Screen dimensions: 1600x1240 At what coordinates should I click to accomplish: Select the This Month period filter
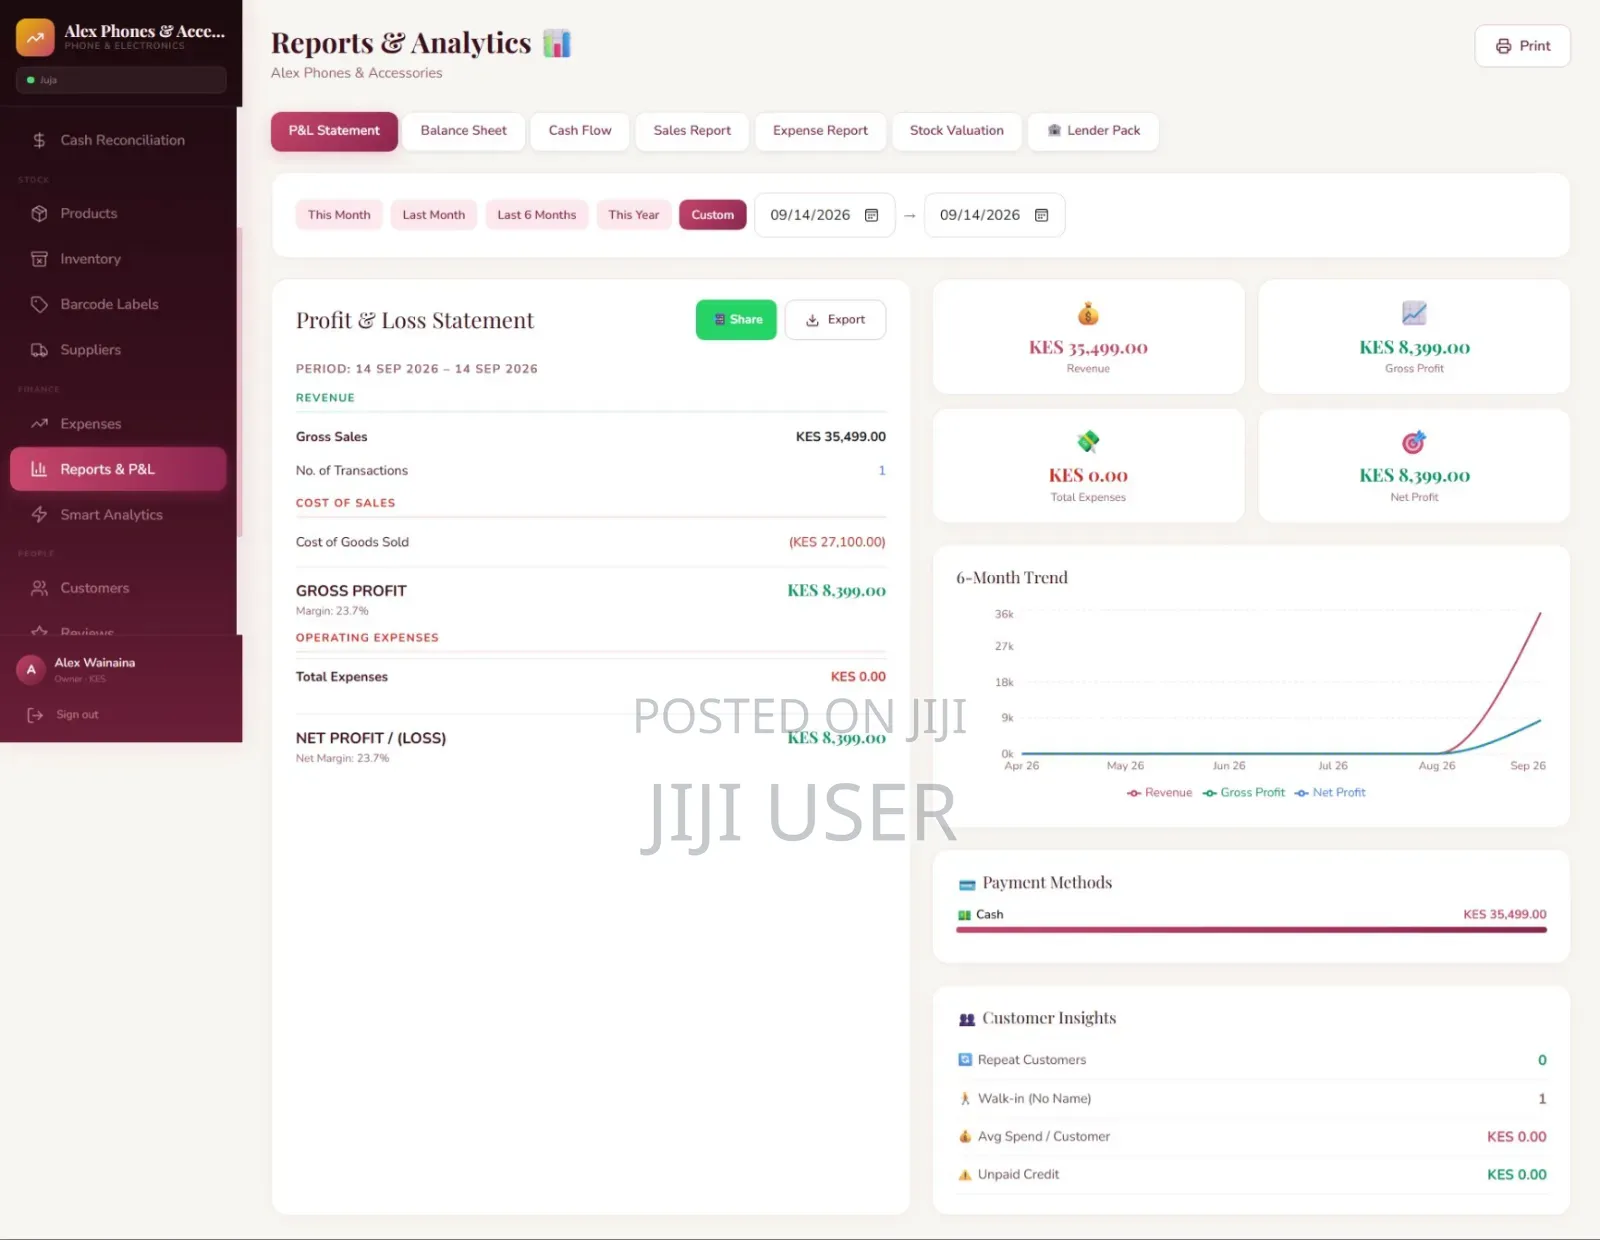click(339, 215)
